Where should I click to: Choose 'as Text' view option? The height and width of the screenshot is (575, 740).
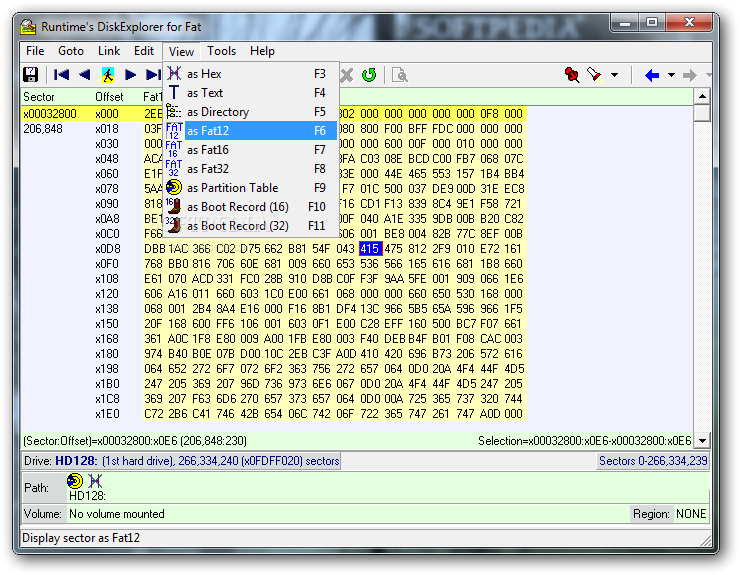(x=251, y=93)
